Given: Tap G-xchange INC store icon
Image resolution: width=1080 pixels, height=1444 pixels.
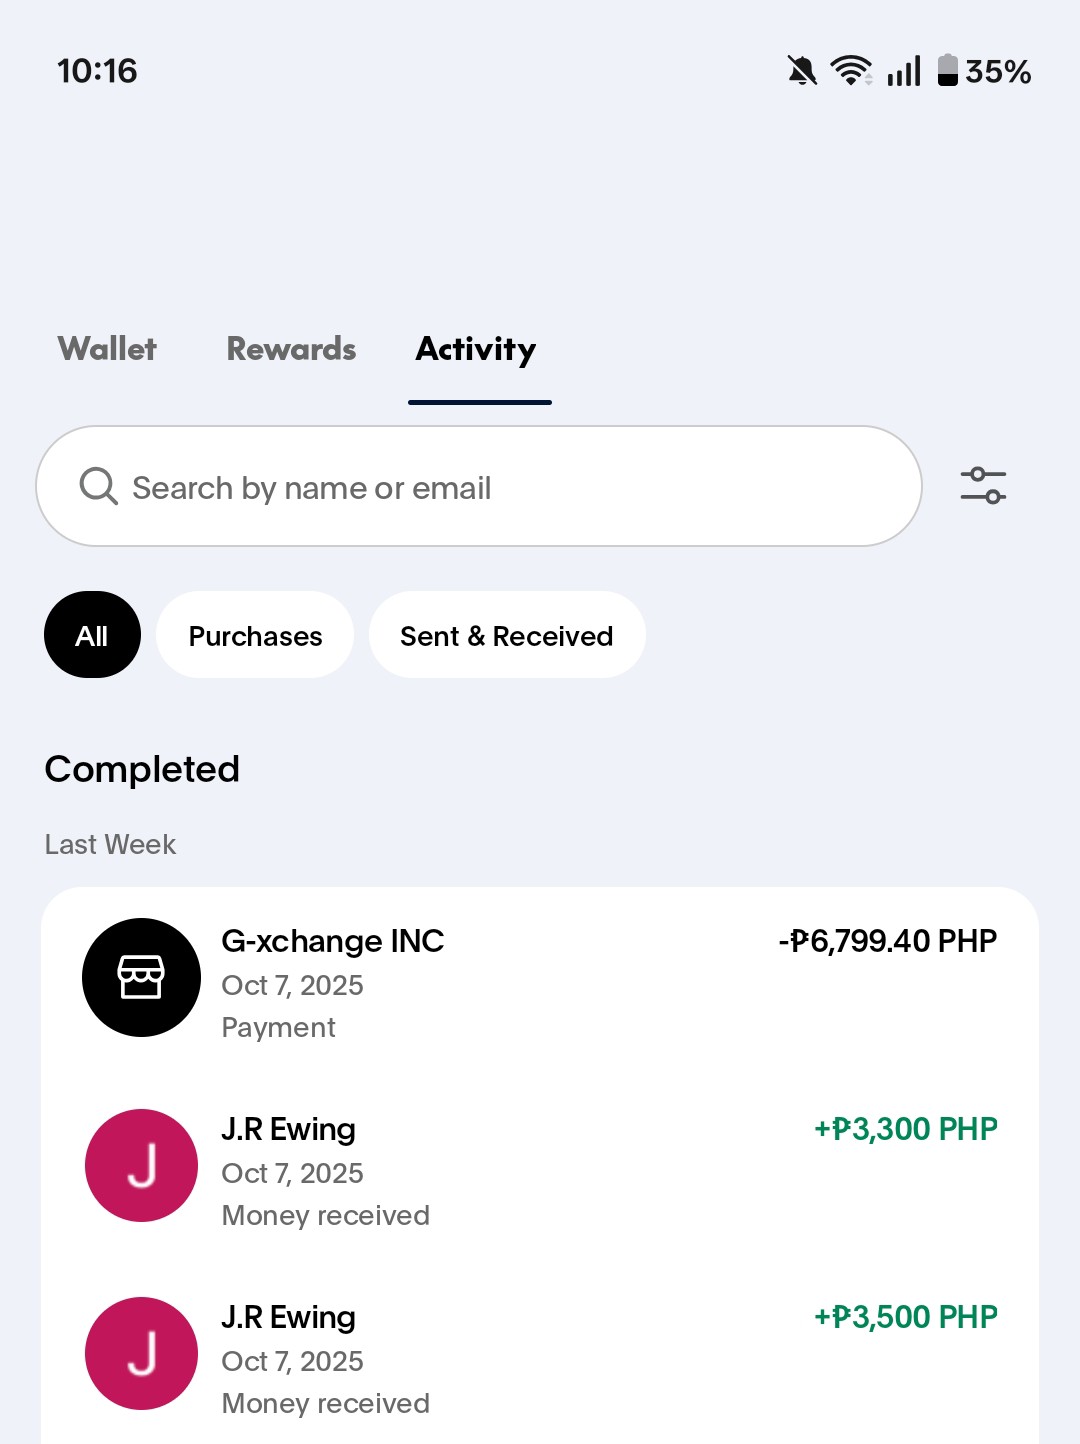Looking at the screenshot, I should pos(141,977).
